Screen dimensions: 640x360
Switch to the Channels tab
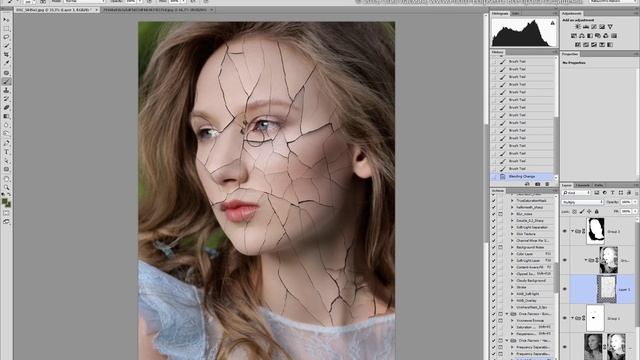point(582,185)
